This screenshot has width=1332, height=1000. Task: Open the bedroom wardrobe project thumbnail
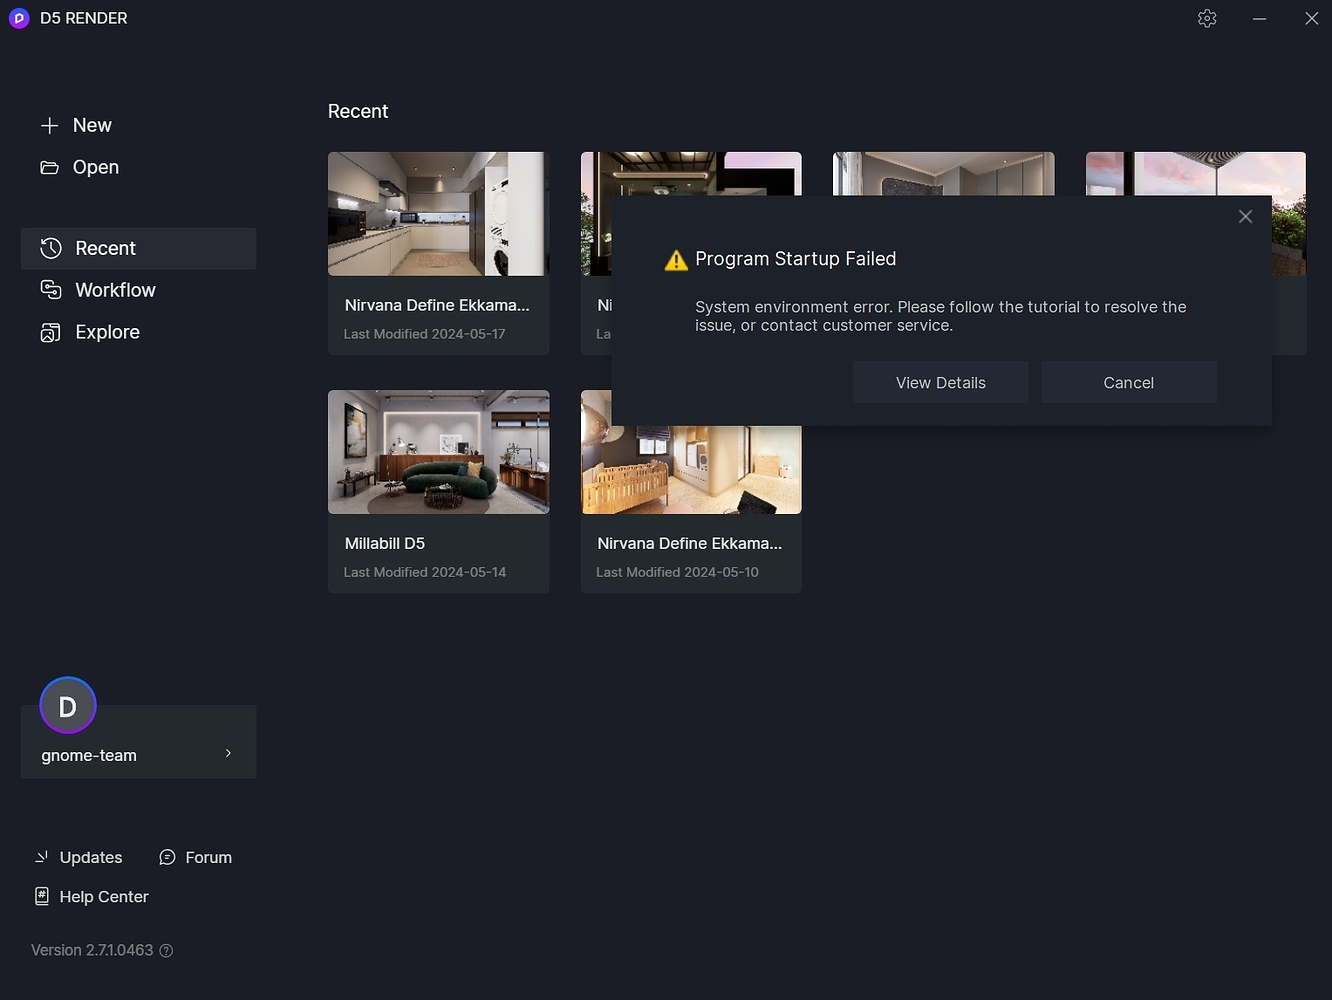click(x=943, y=174)
